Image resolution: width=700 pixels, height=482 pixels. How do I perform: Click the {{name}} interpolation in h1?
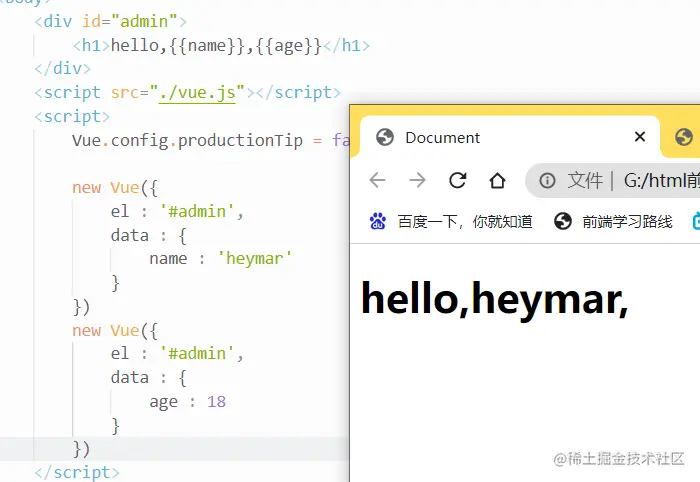(x=207, y=46)
